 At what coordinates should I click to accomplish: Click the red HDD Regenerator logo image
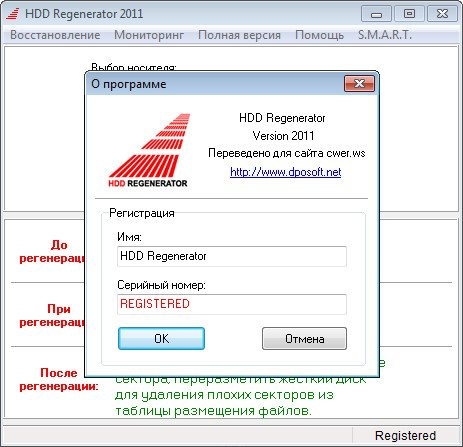(149, 150)
